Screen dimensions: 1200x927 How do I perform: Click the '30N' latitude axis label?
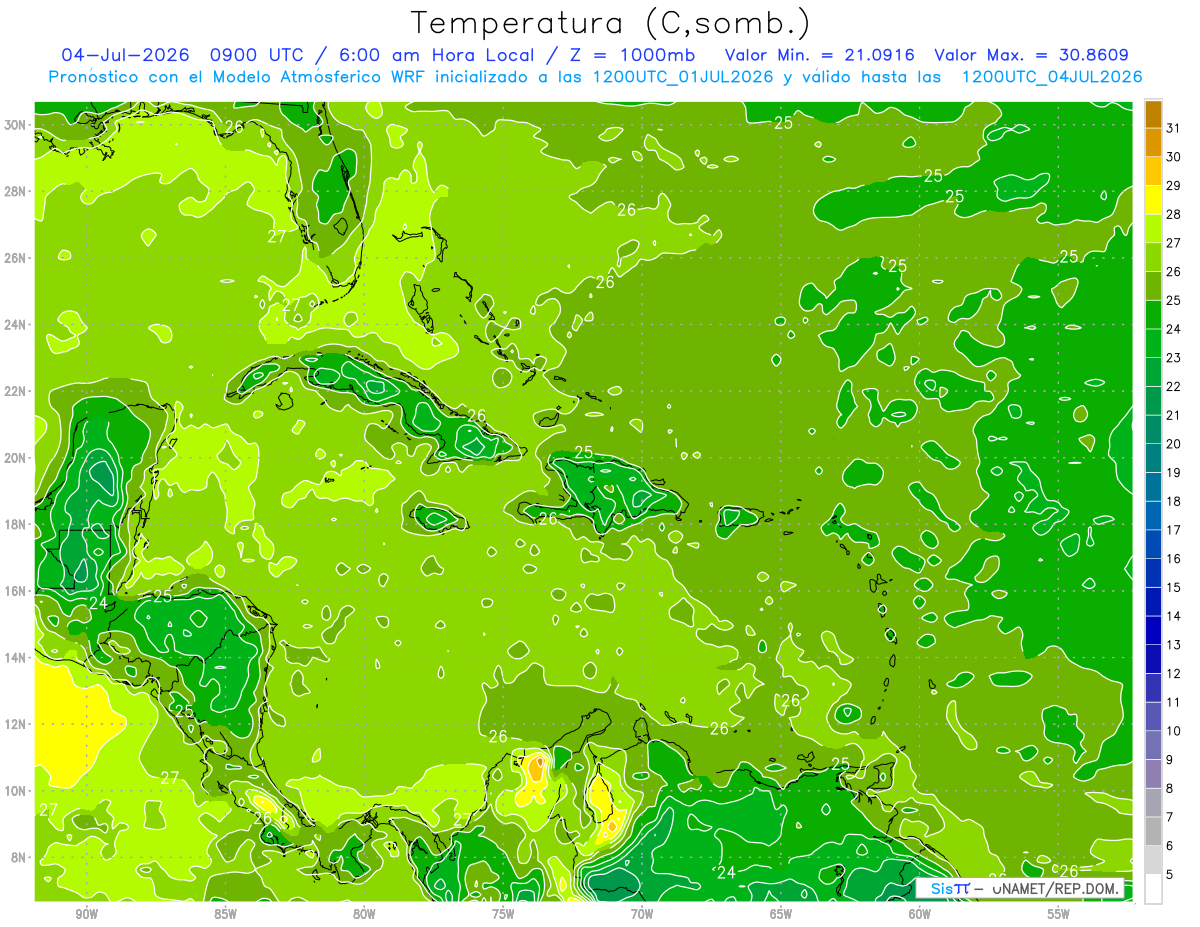pos(16,125)
